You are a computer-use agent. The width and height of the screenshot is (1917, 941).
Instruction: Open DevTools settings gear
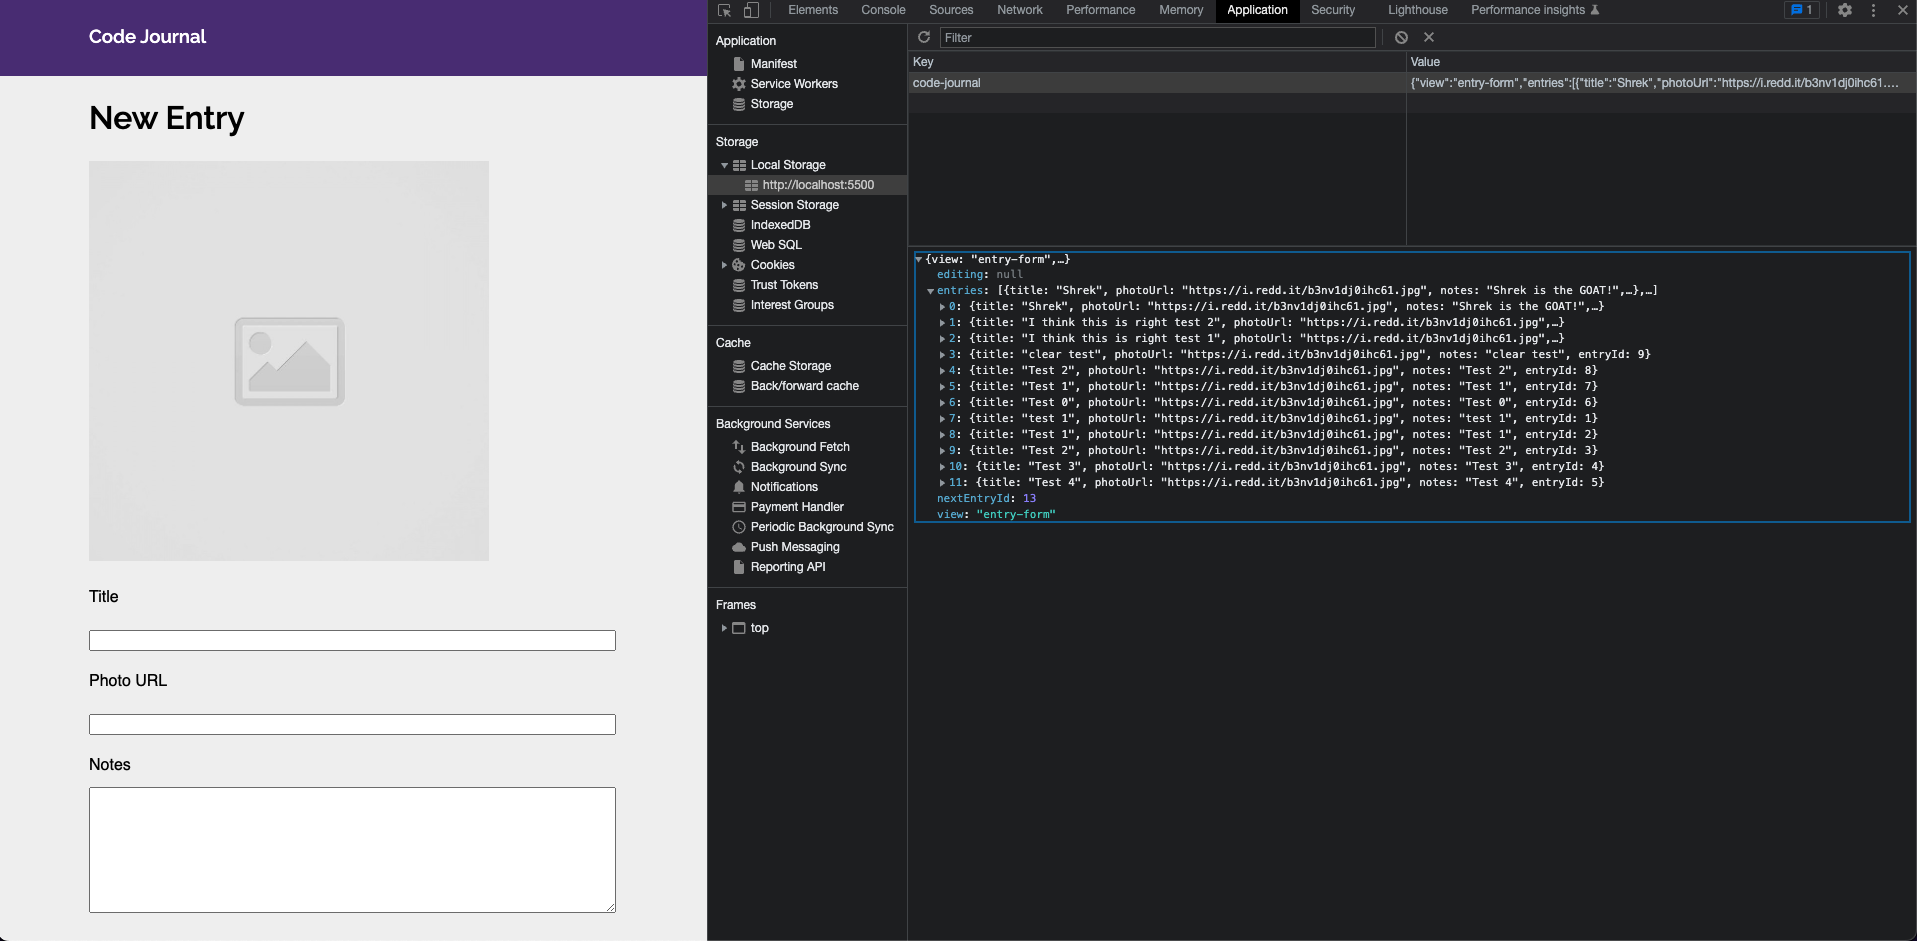pyautogui.click(x=1845, y=10)
